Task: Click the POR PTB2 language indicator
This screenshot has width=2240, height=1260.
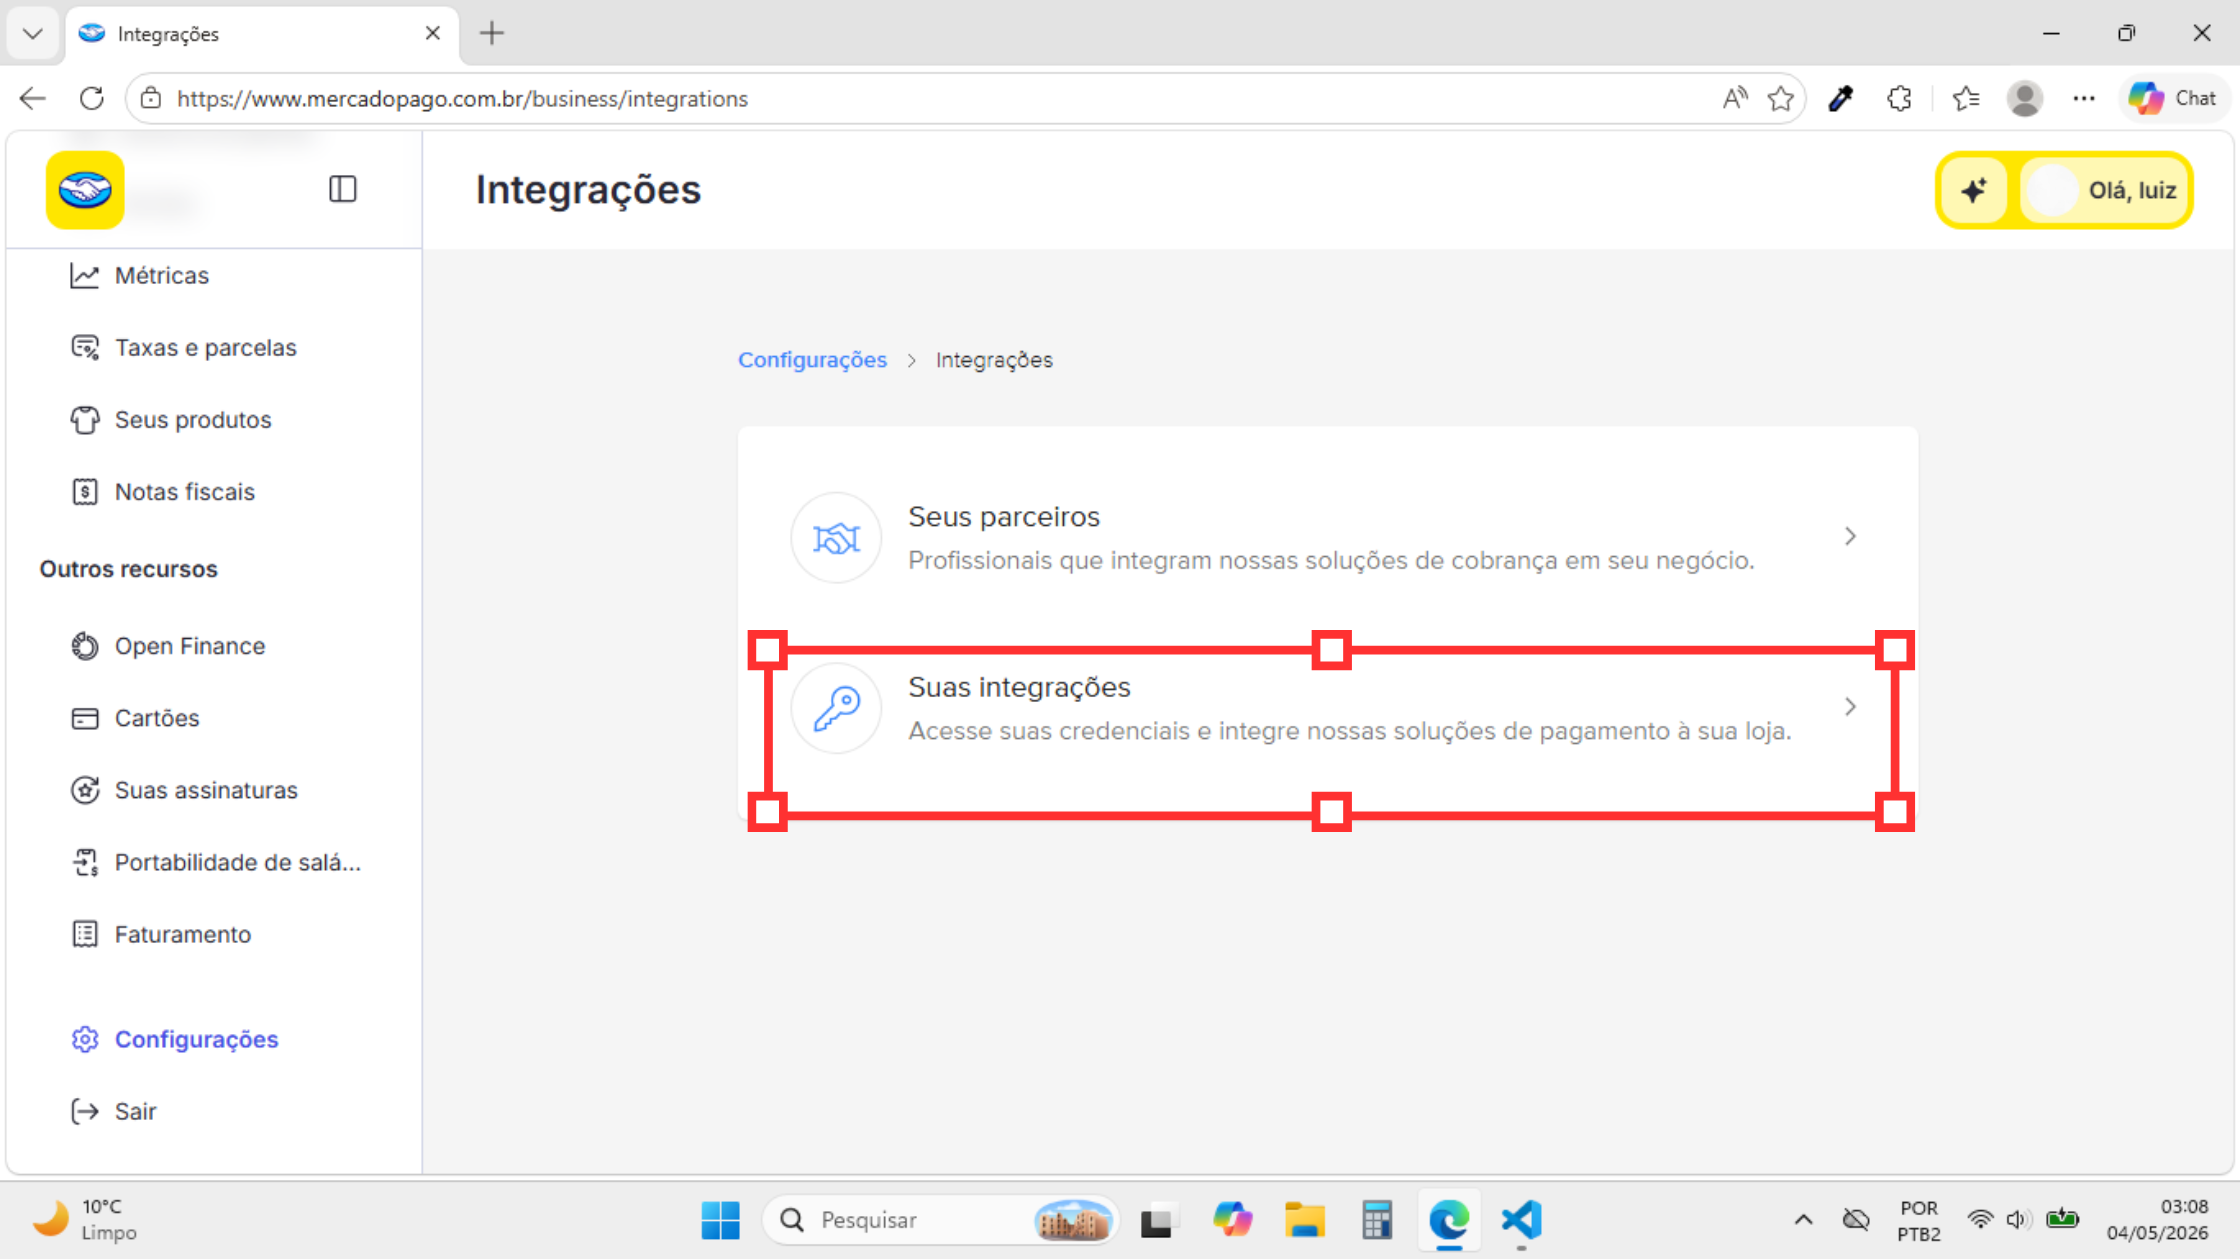Action: click(x=1918, y=1220)
